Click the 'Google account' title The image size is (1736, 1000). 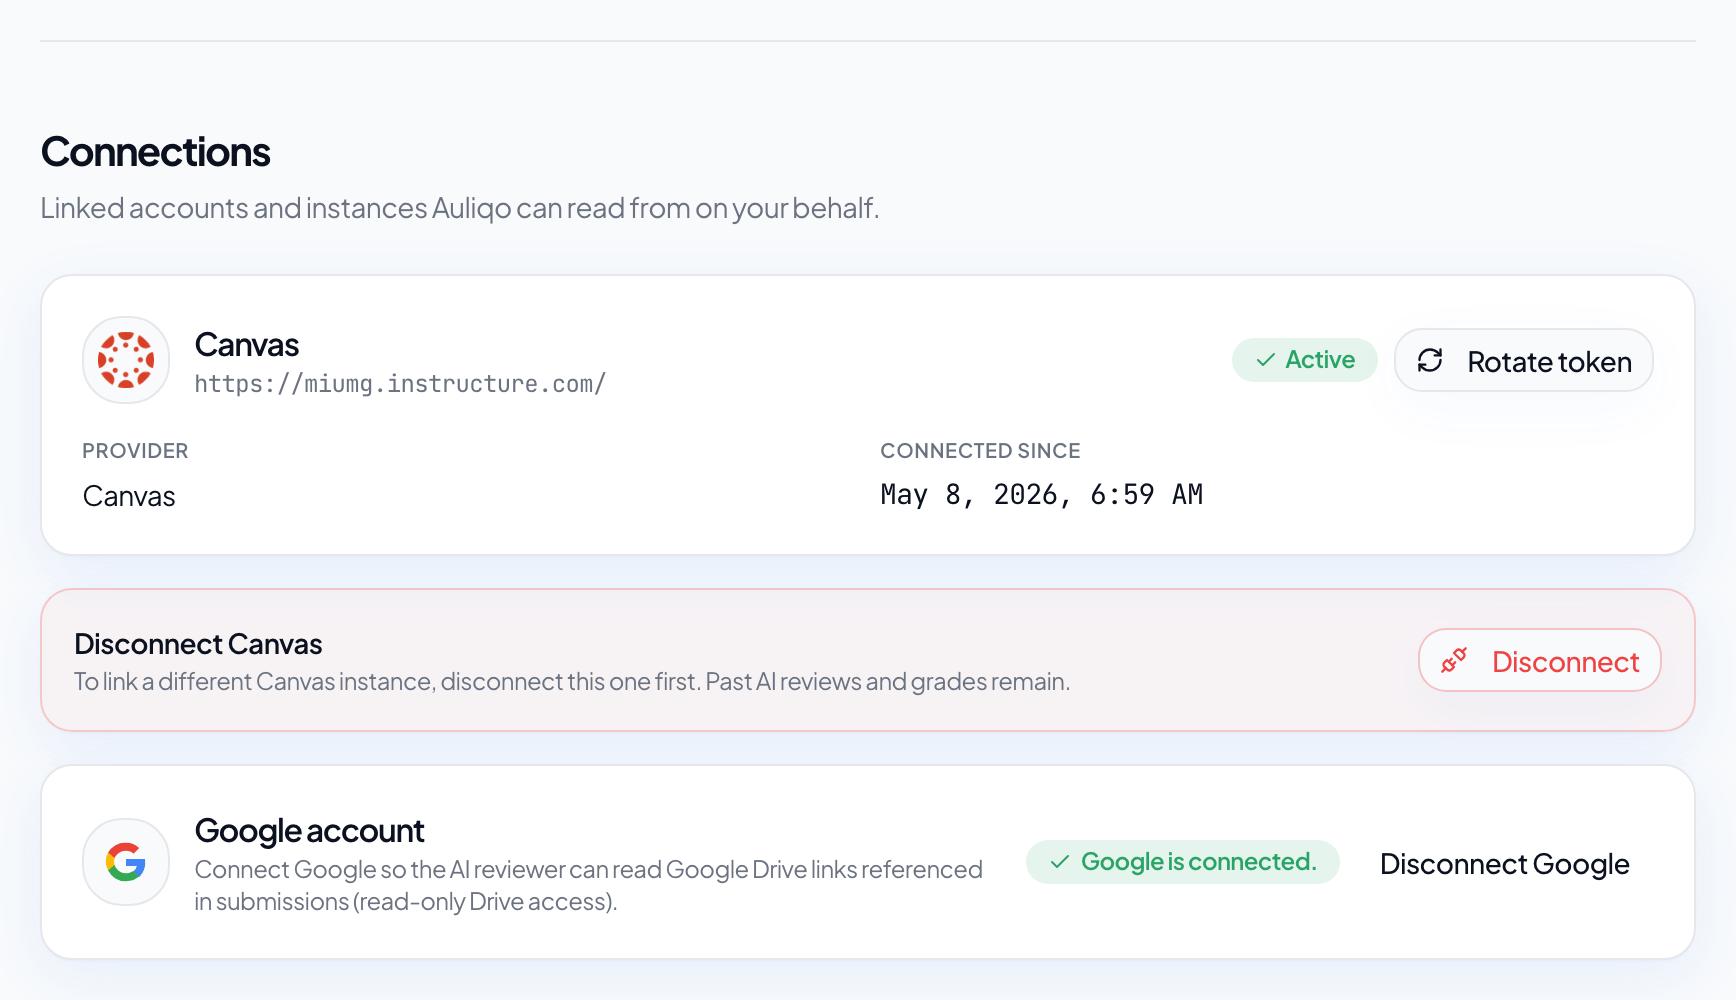309,831
